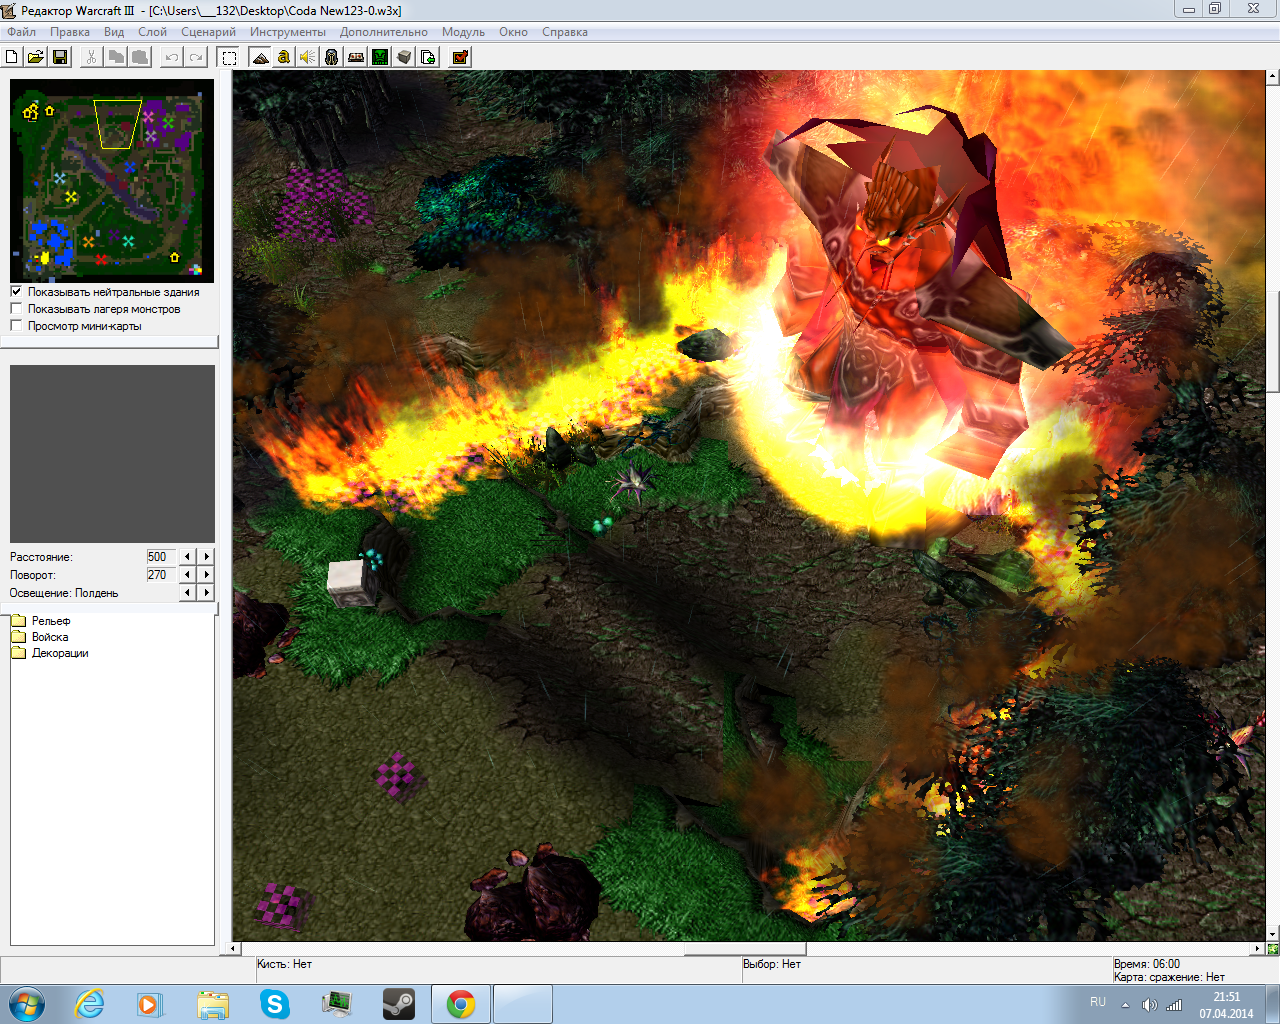Open the 'Модуль' menu
Viewport: 1280px width, 1024px height.
[463, 32]
